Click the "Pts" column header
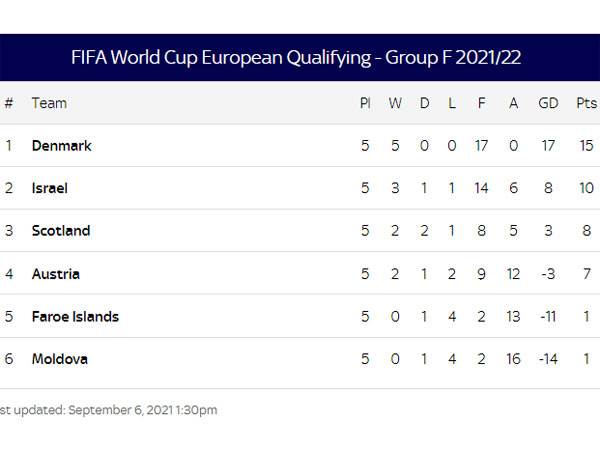The image size is (600, 450). [586, 103]
